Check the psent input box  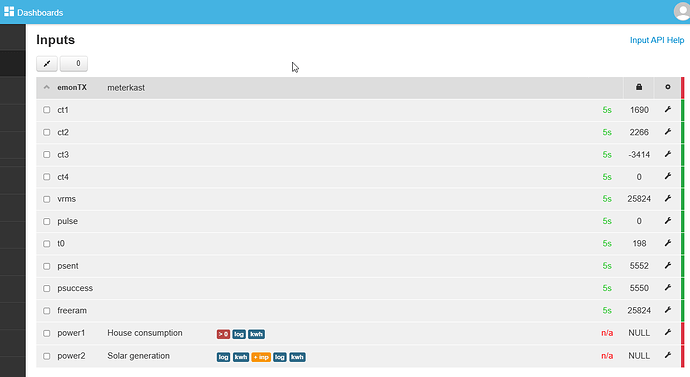(47, 266)
